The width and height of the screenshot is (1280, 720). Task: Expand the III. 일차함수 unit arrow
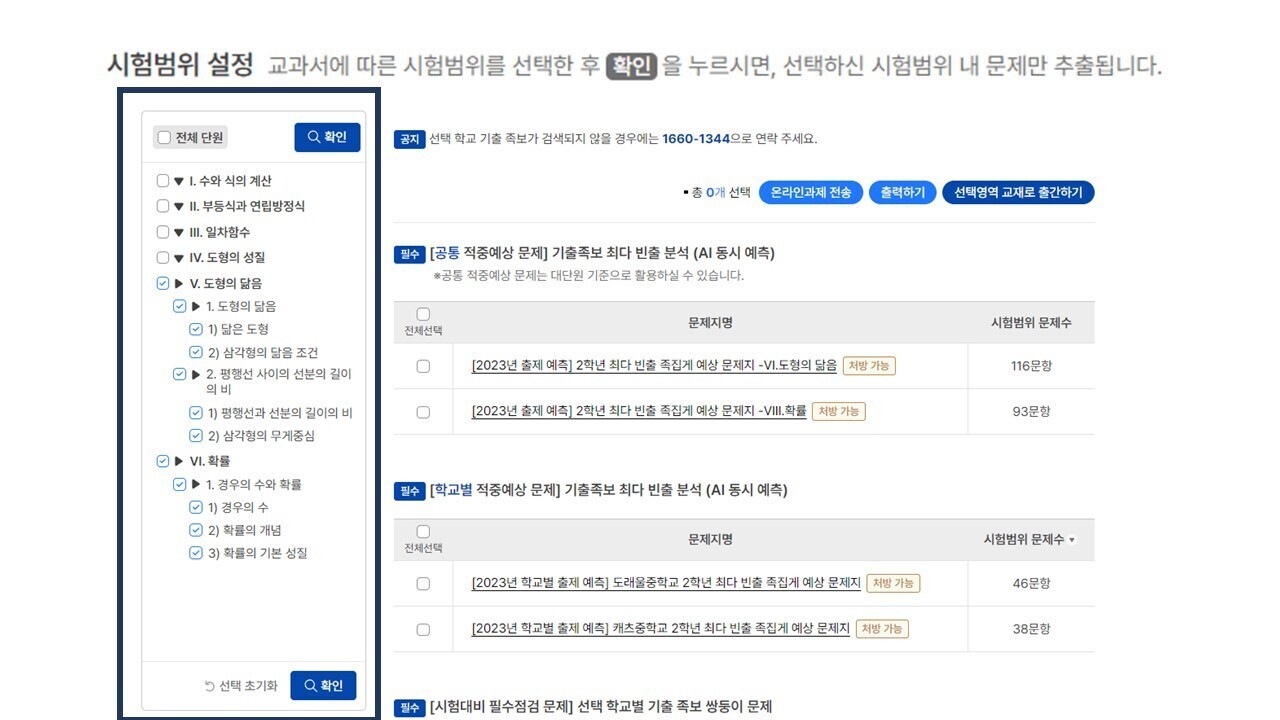pos(179,232)
